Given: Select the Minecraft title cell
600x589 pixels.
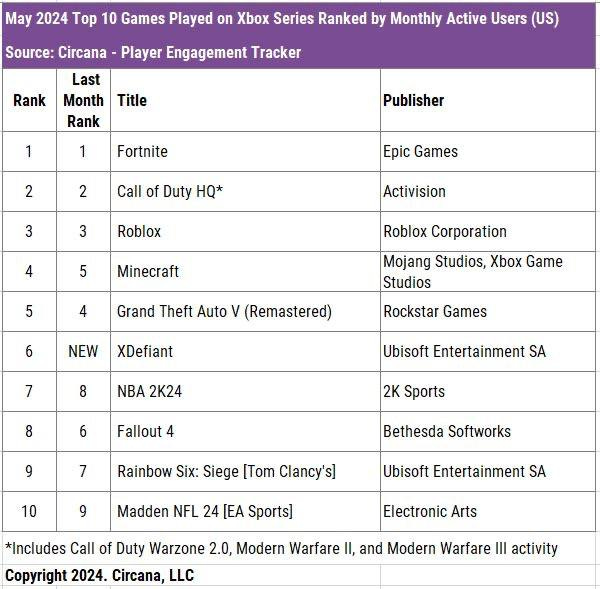Looking at the screenshot, I should point(148,272).
